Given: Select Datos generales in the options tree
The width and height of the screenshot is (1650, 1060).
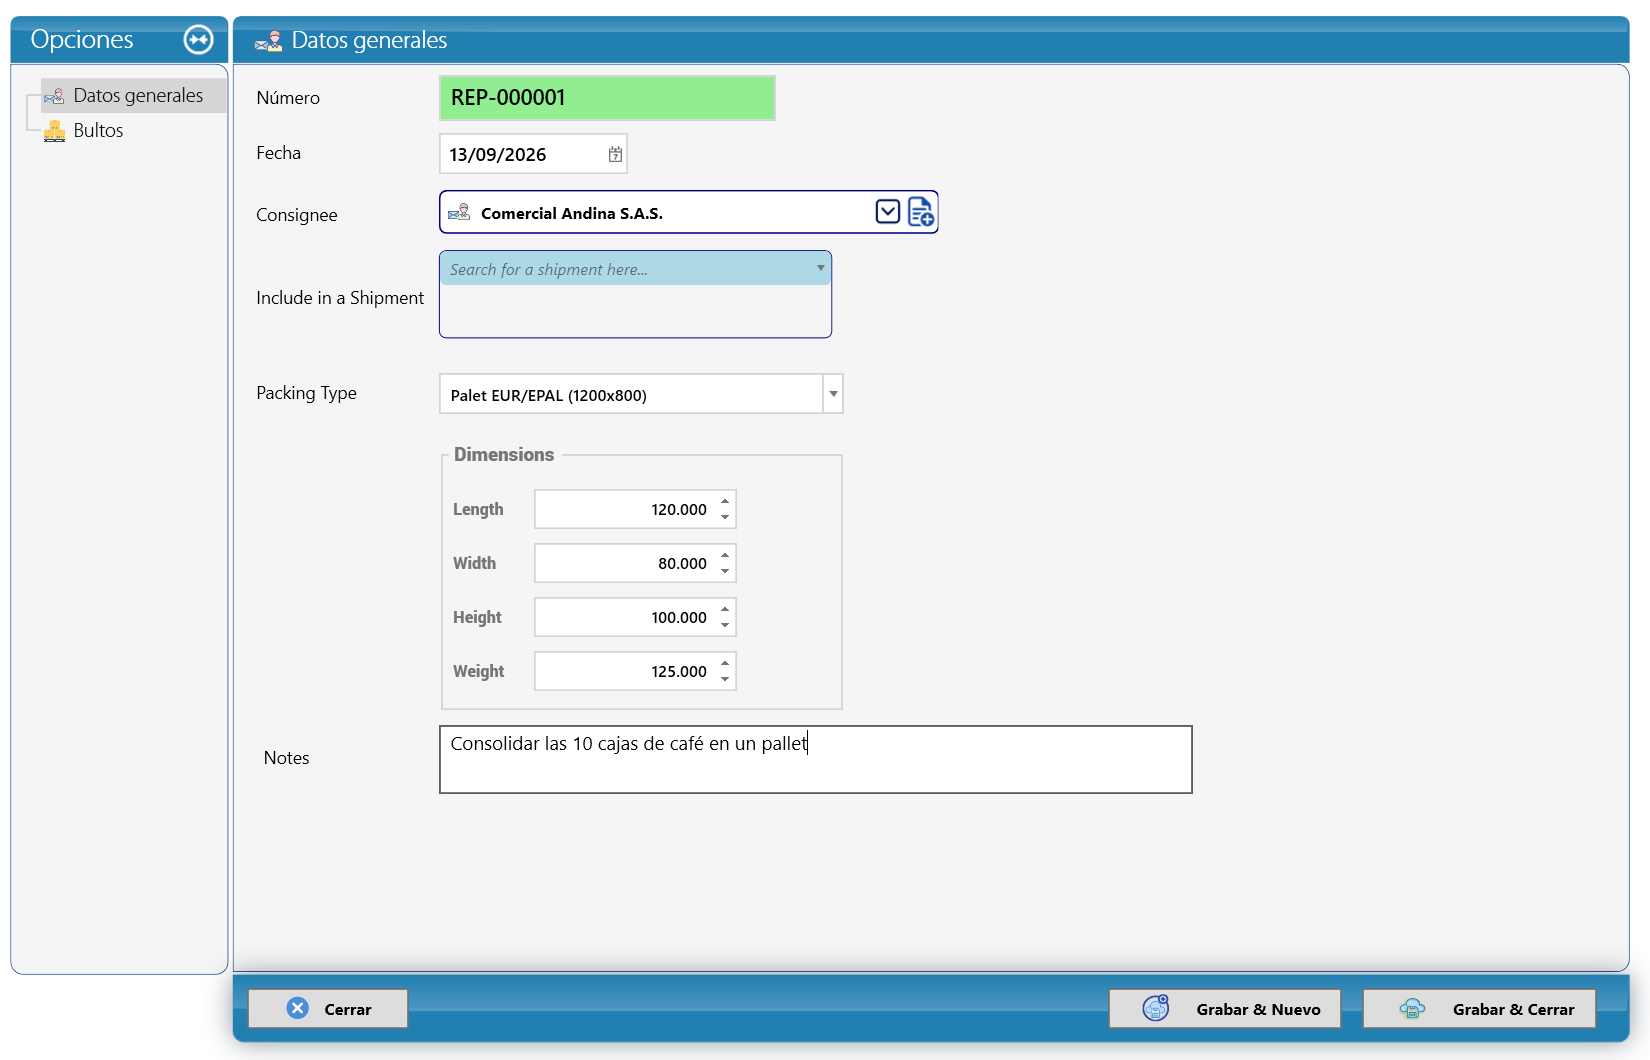Looking at the screenshot, I should pyautogui.click(x=134, y=96).
